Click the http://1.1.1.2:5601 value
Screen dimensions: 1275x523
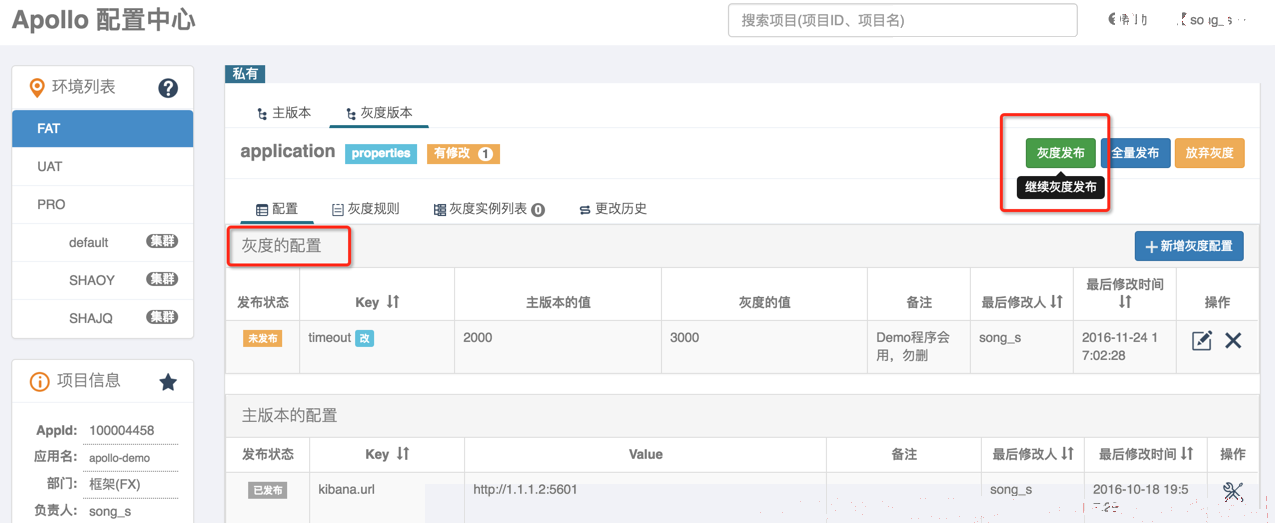[525, 490]
